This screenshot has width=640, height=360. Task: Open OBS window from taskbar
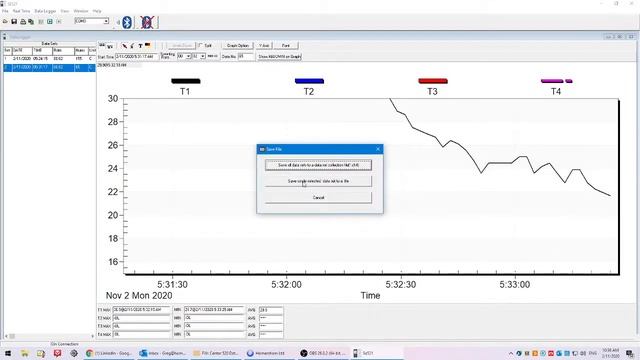[322, 353]
